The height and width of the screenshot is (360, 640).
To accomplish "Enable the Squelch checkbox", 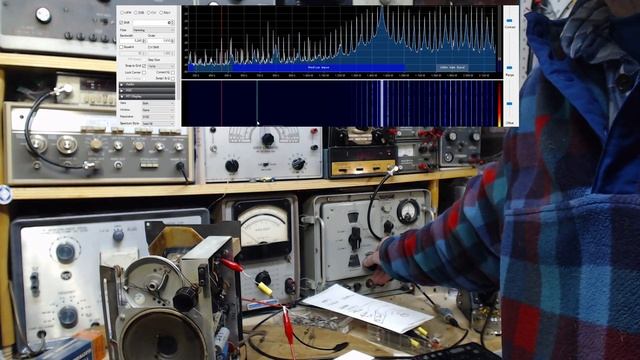I will pos(122,47).
